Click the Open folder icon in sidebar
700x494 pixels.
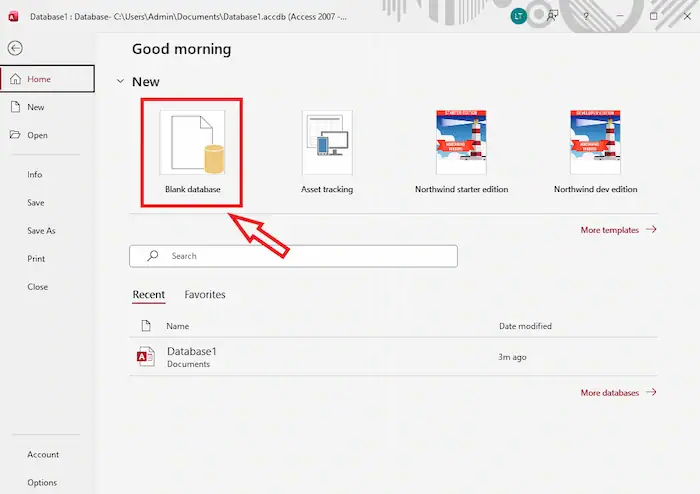click(x=14, y=135)
